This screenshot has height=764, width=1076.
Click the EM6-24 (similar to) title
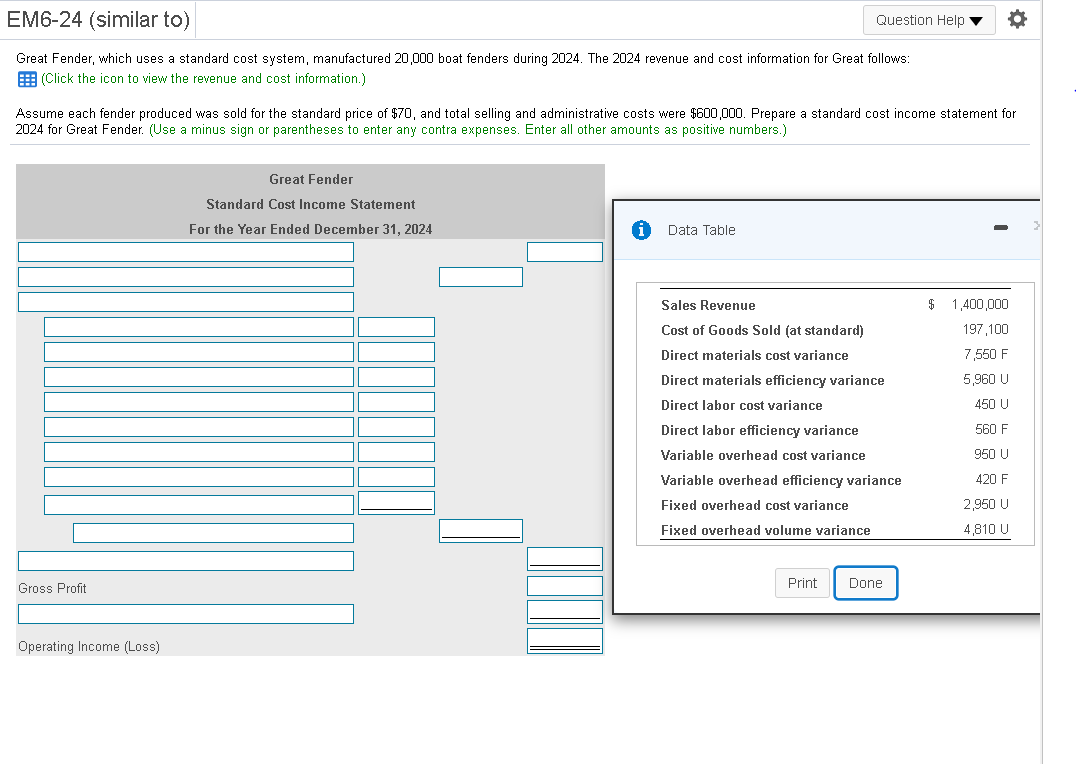(98, 19)
